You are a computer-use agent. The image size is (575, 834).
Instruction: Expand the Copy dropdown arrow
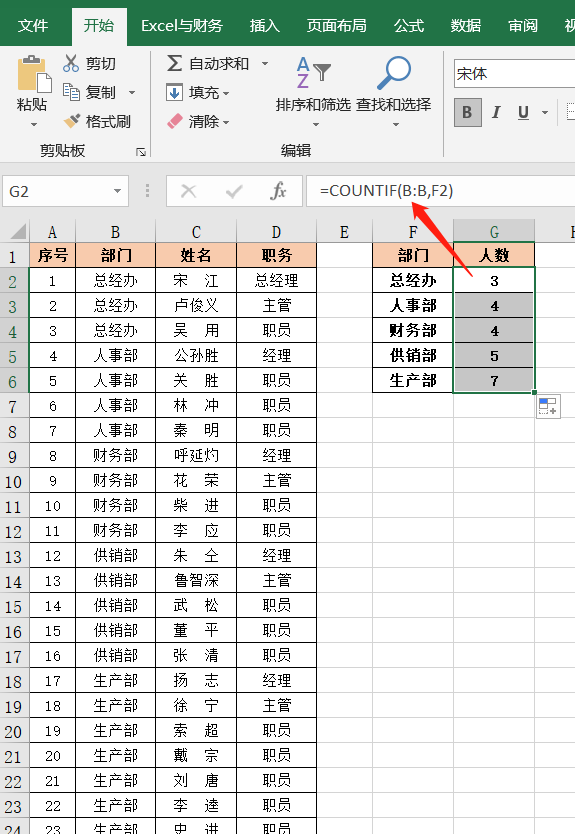132,93
